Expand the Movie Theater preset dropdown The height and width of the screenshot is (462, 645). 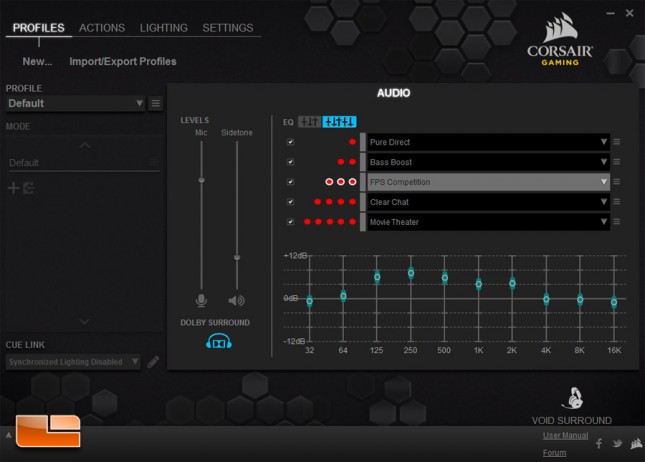point(488,222)
